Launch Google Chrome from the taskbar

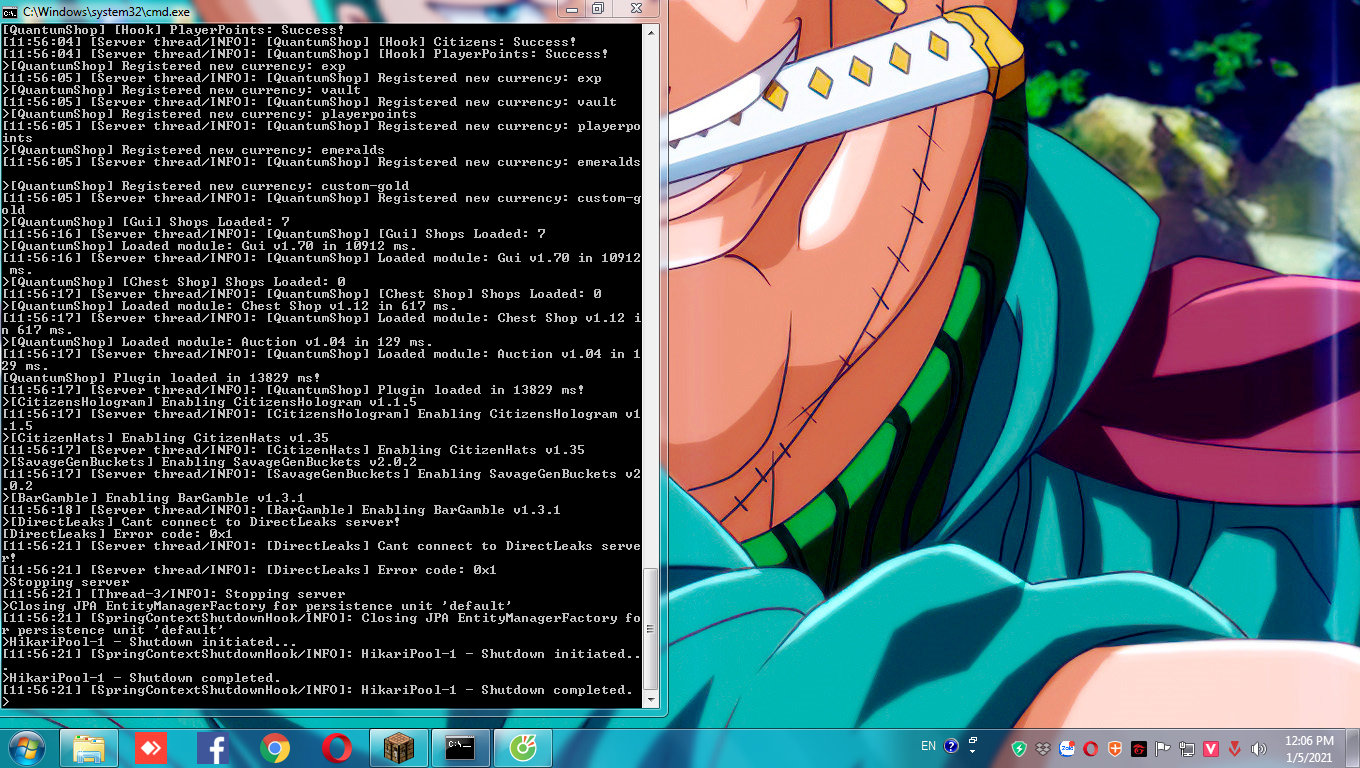pyautogui.click(x=275, y=748)
